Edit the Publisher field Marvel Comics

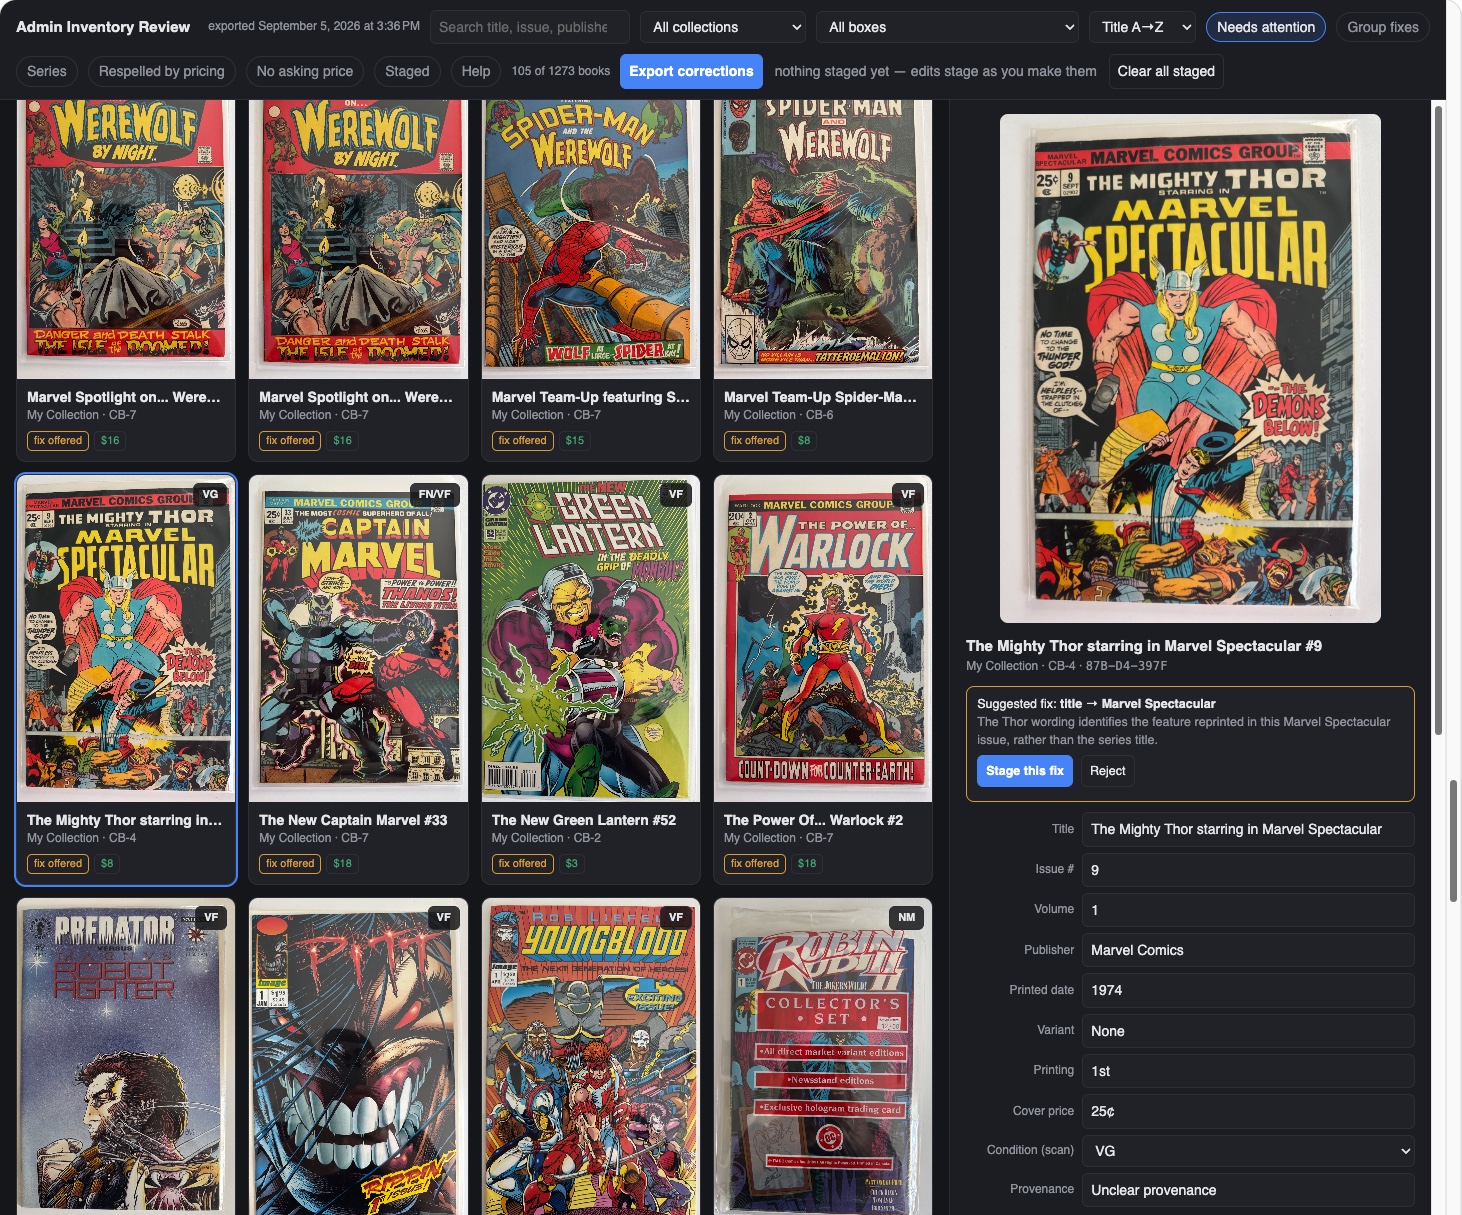[x=1248, y=950]
